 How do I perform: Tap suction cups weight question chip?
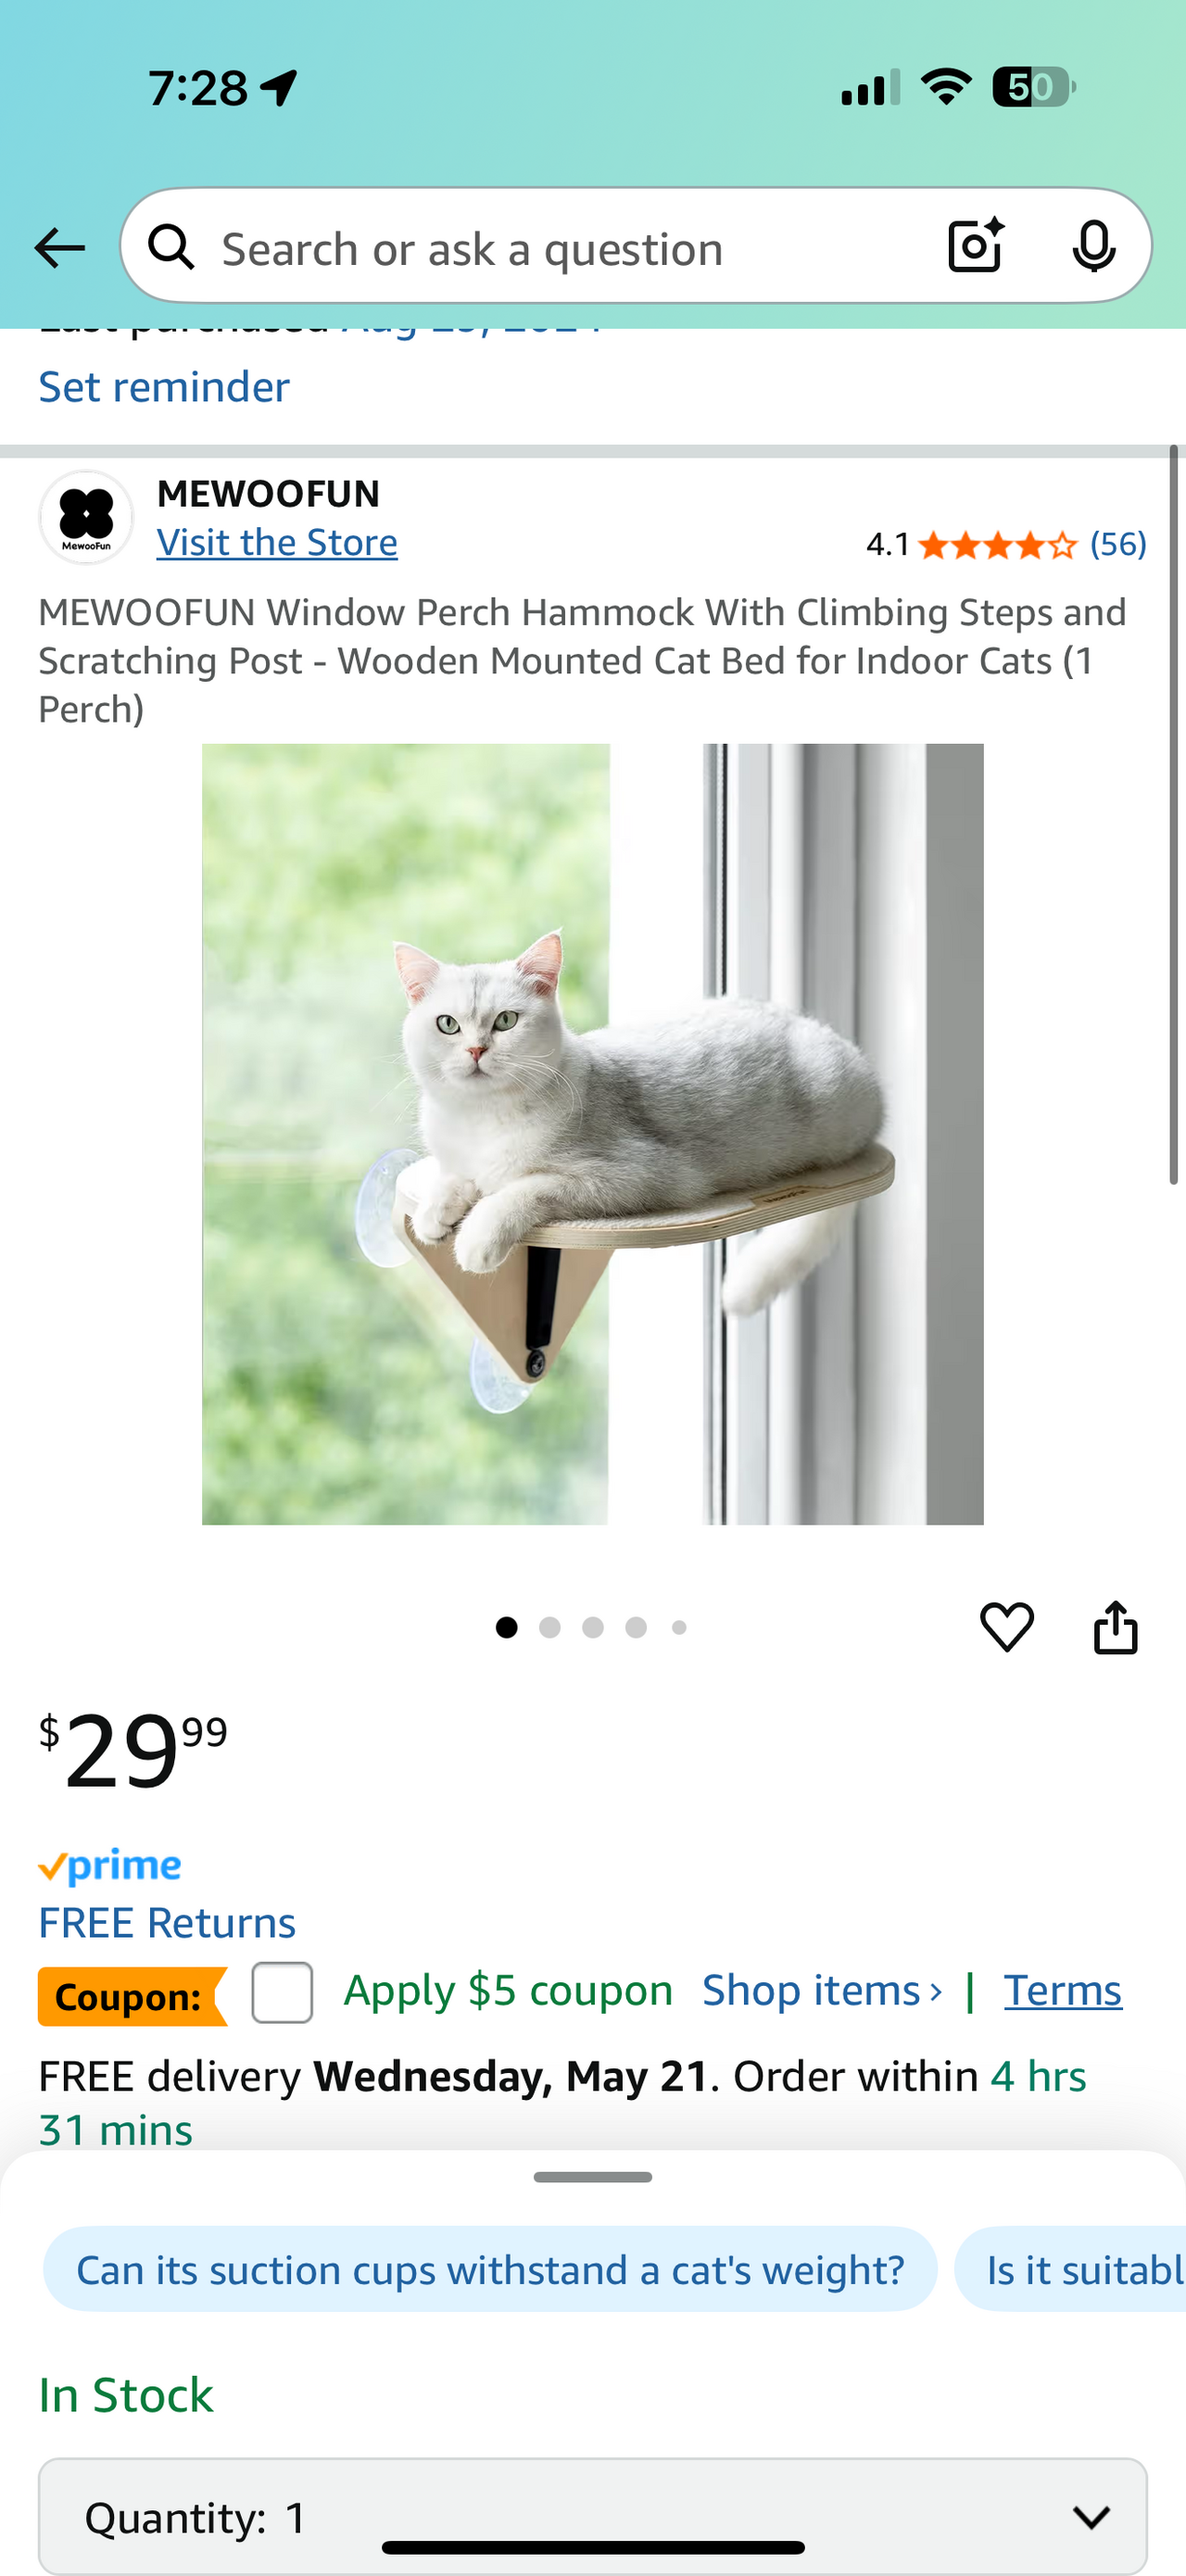pyautogui.click(x=490, y=2269)
